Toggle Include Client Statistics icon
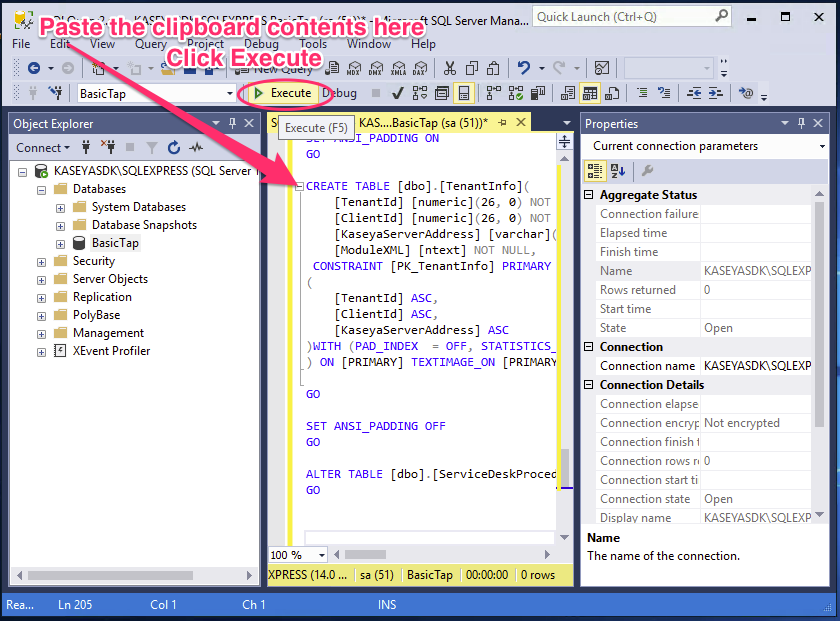The width and height of the screenshot is (840, 621). [x=538, y=94]
